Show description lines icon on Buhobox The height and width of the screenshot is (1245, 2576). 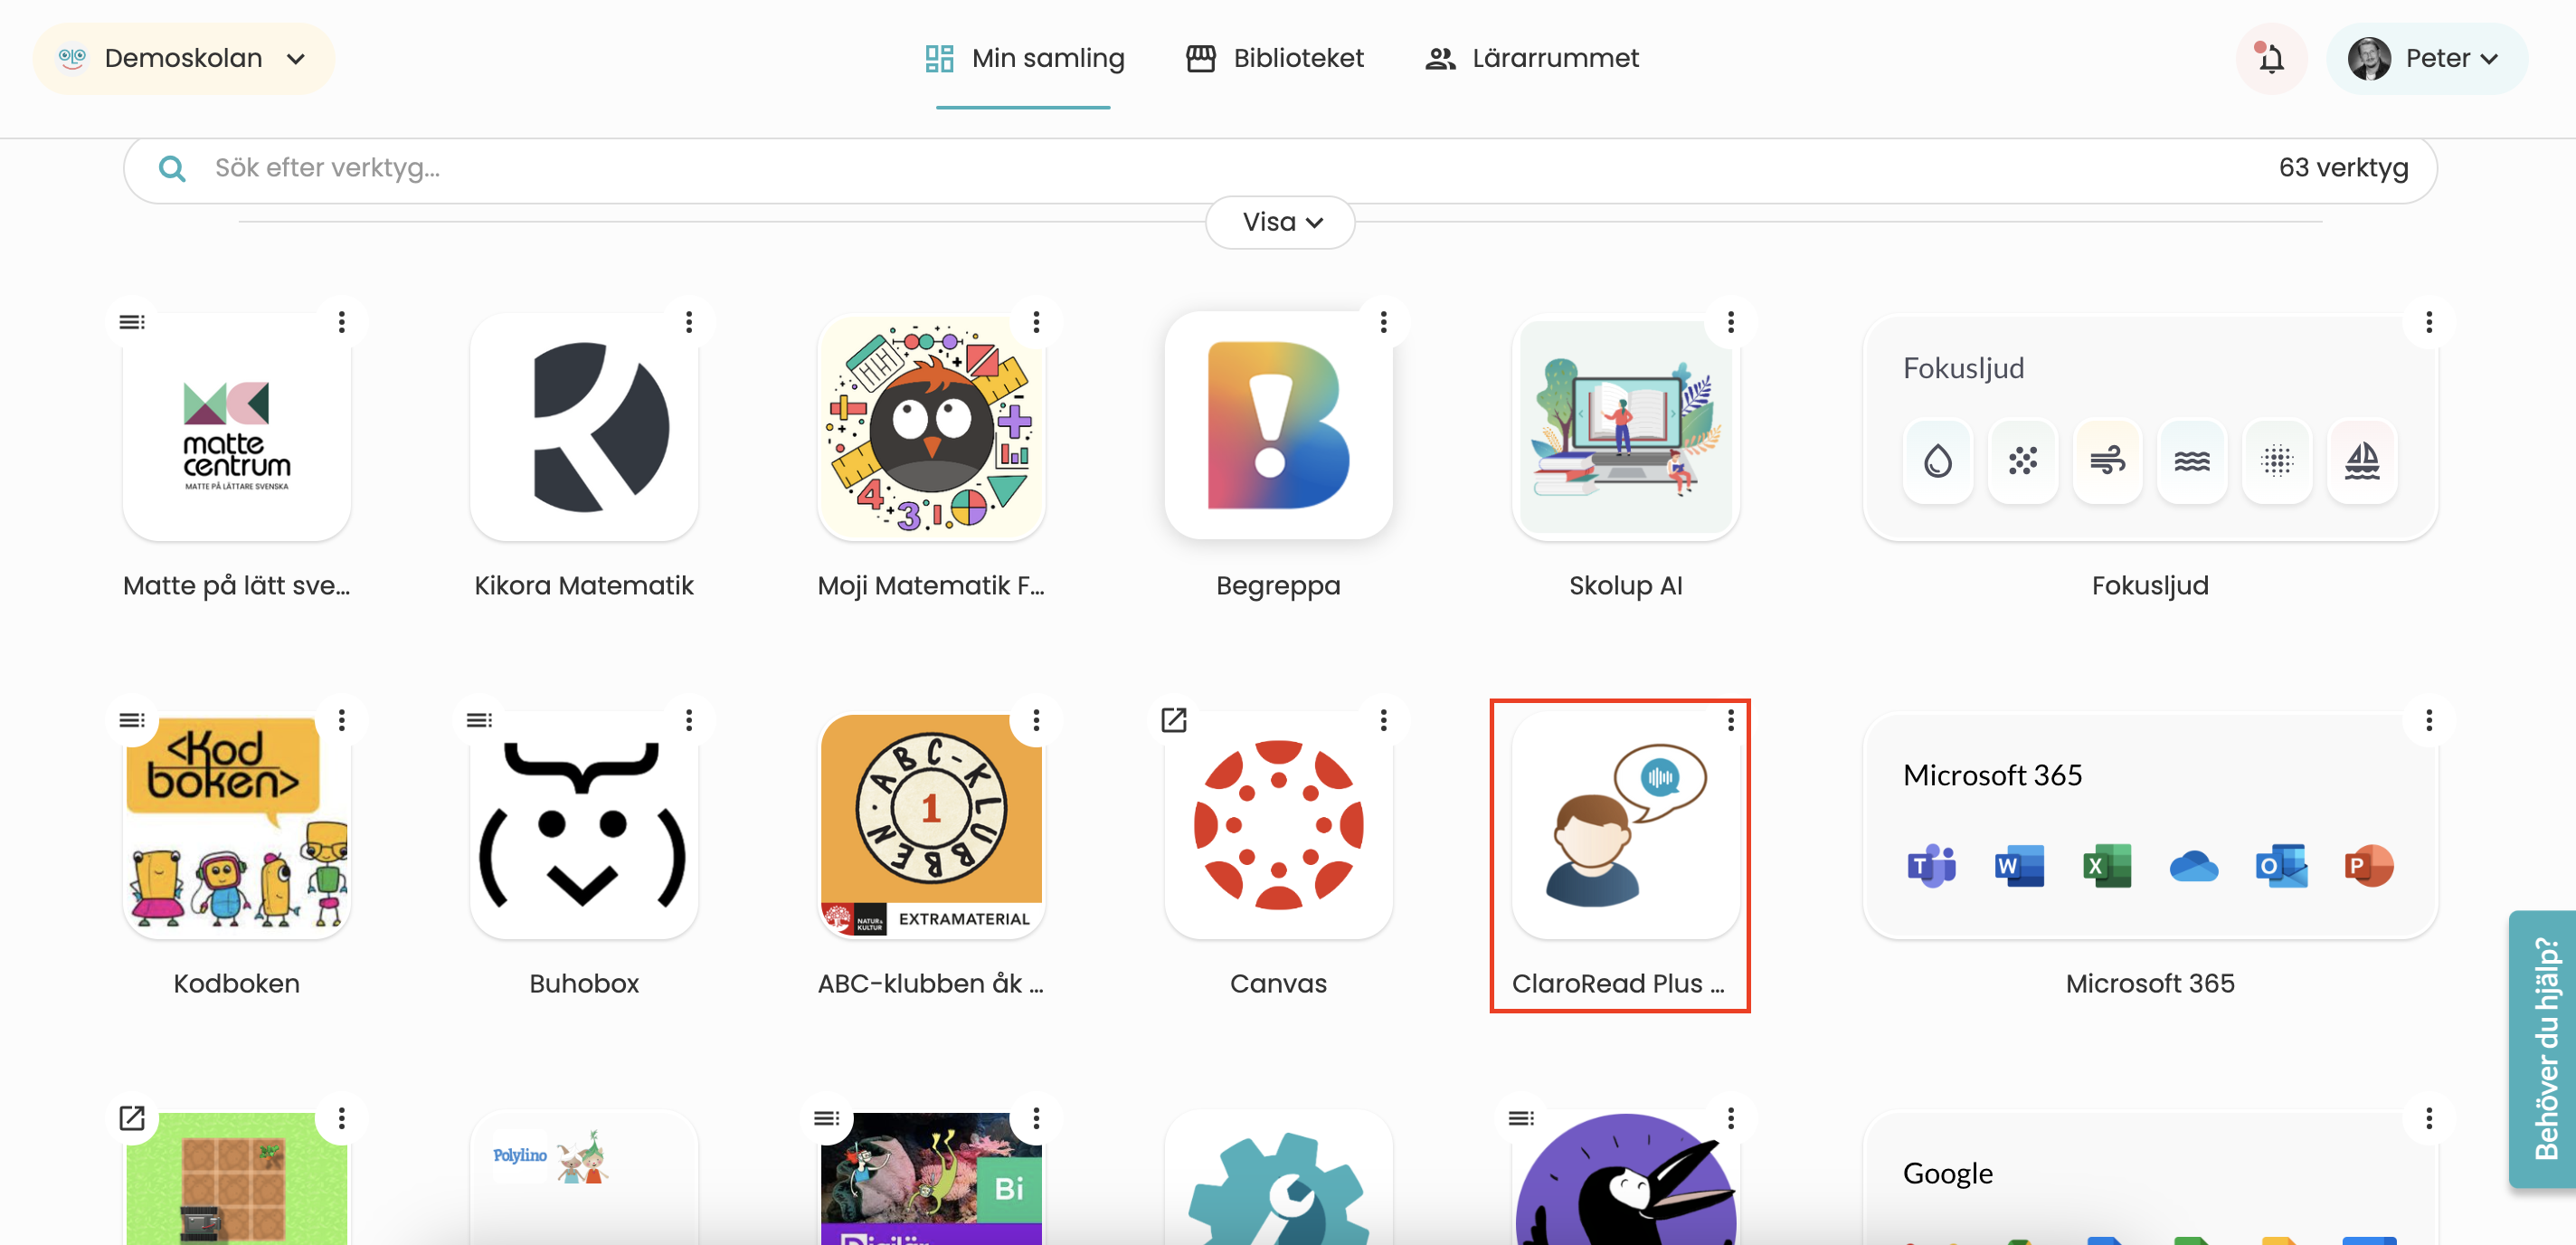click(479, 720)
